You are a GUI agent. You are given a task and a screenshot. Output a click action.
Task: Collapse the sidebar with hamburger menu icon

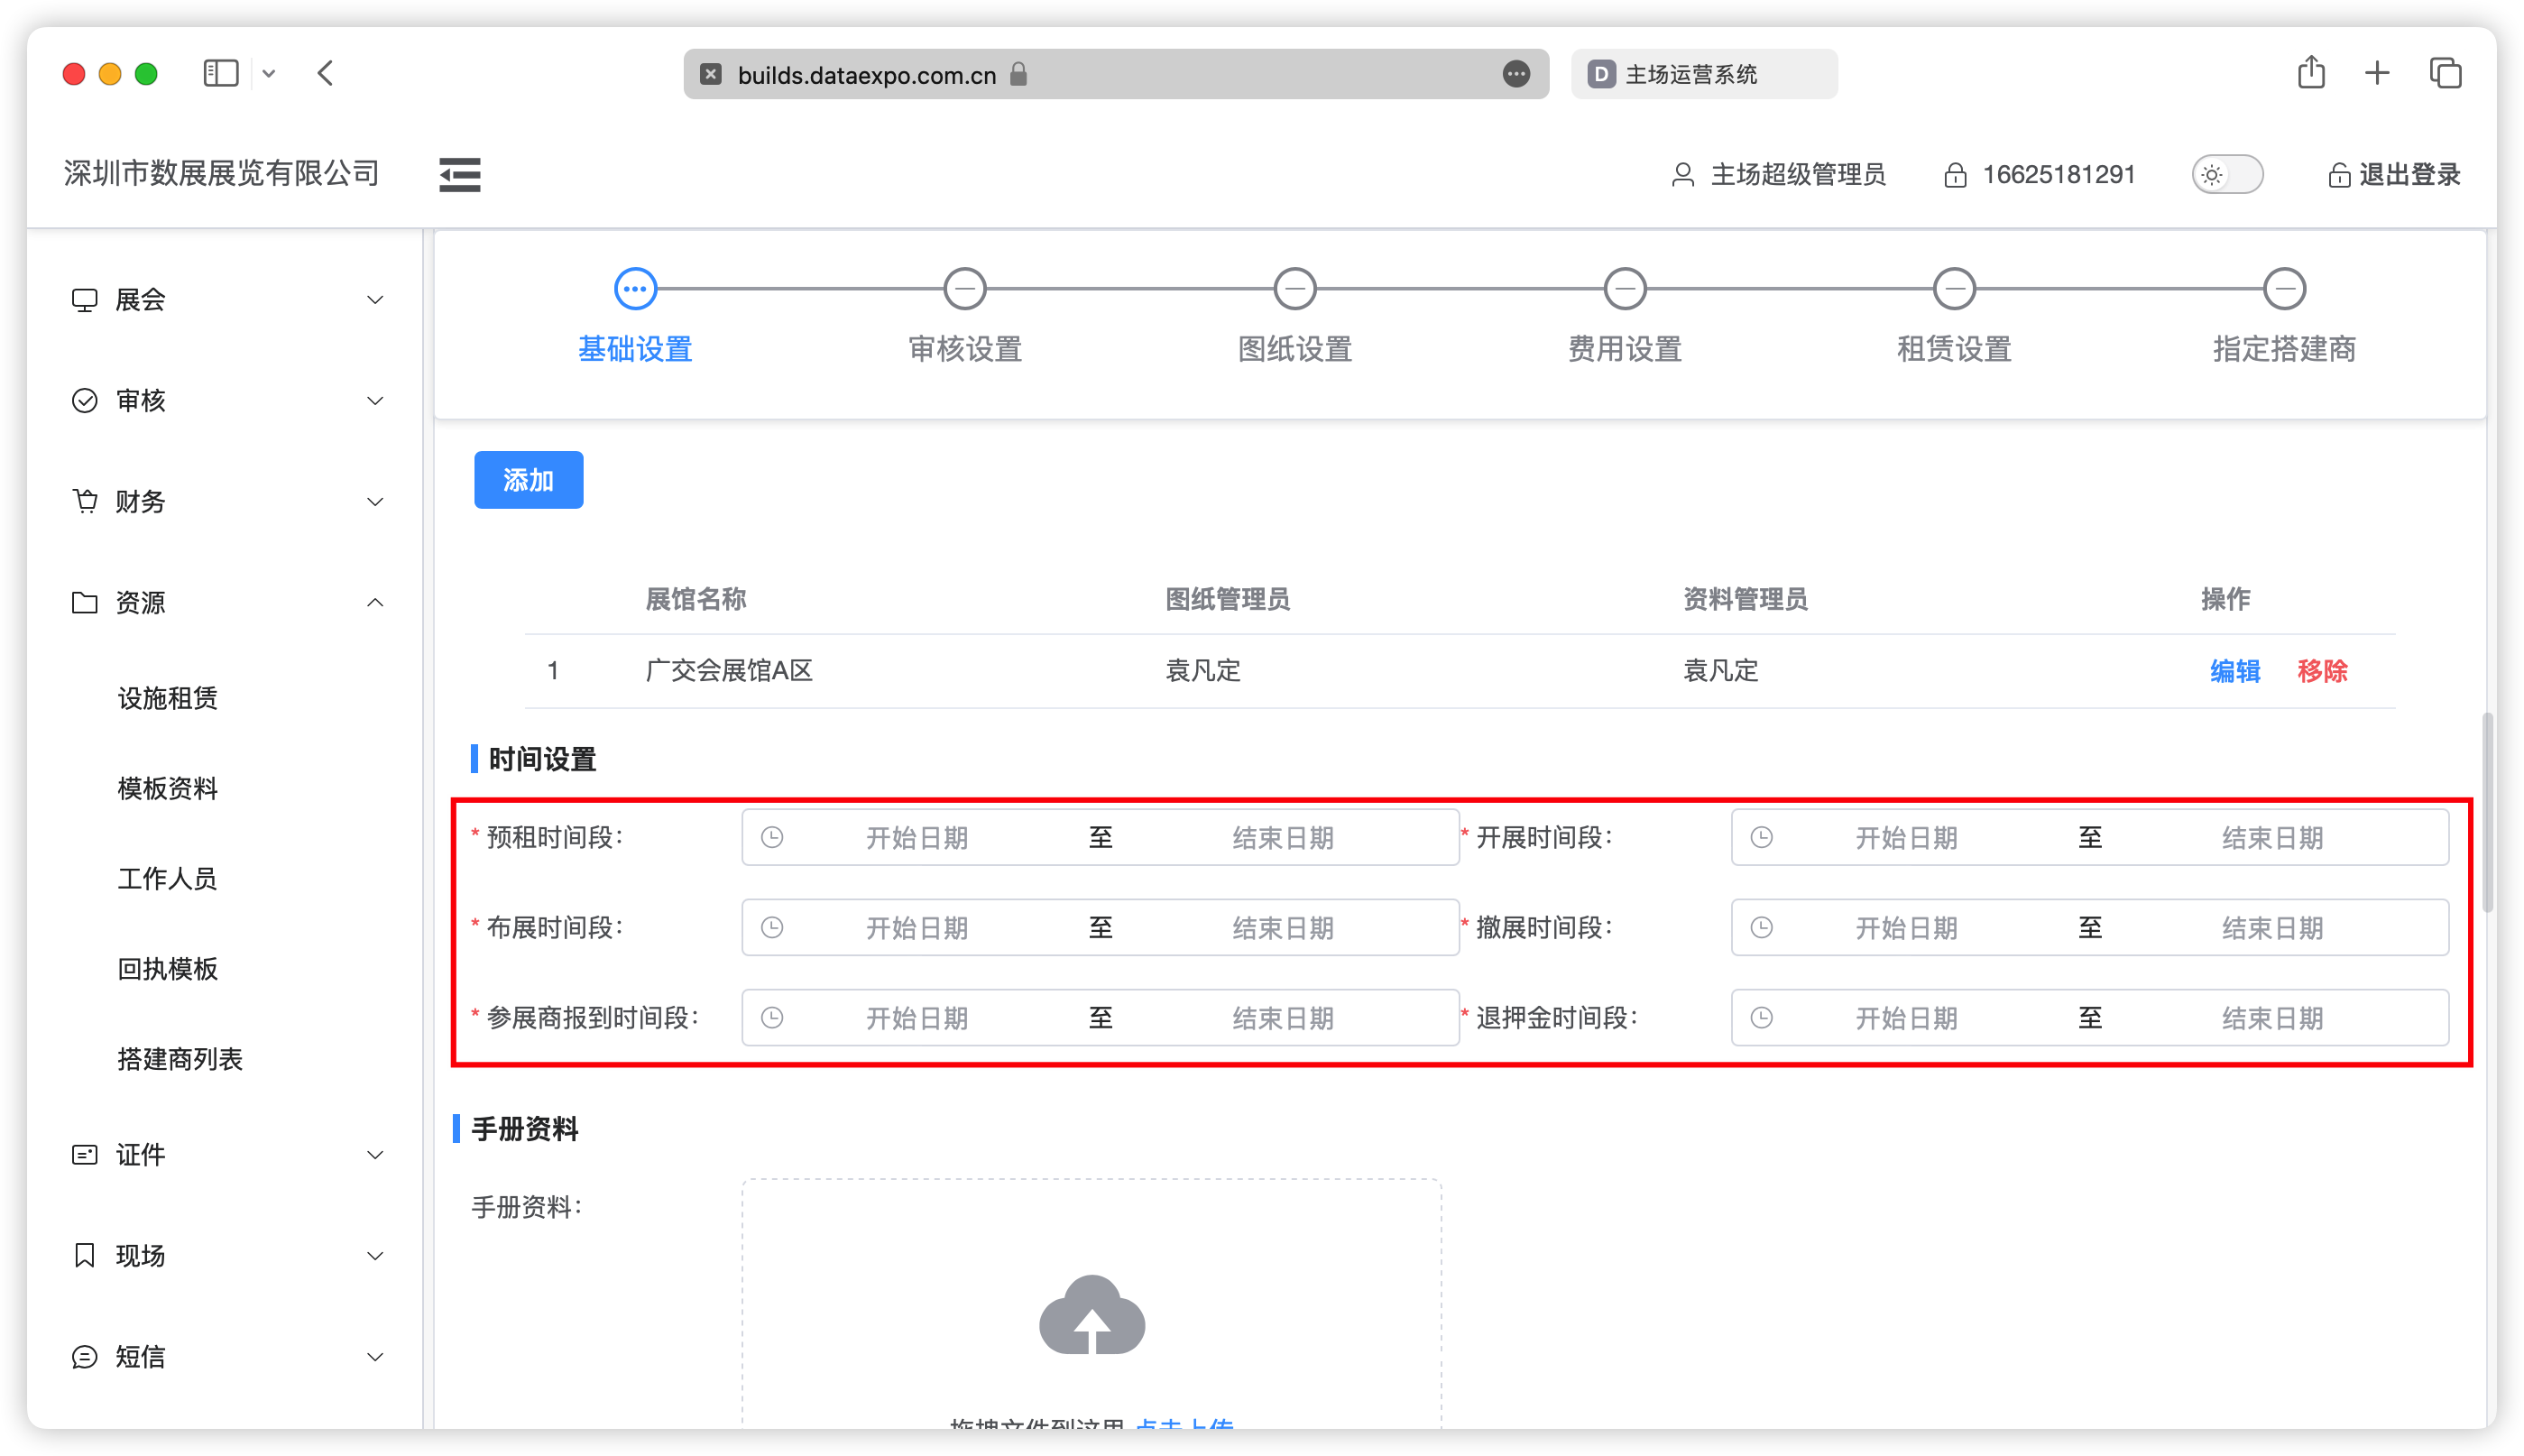459,174
